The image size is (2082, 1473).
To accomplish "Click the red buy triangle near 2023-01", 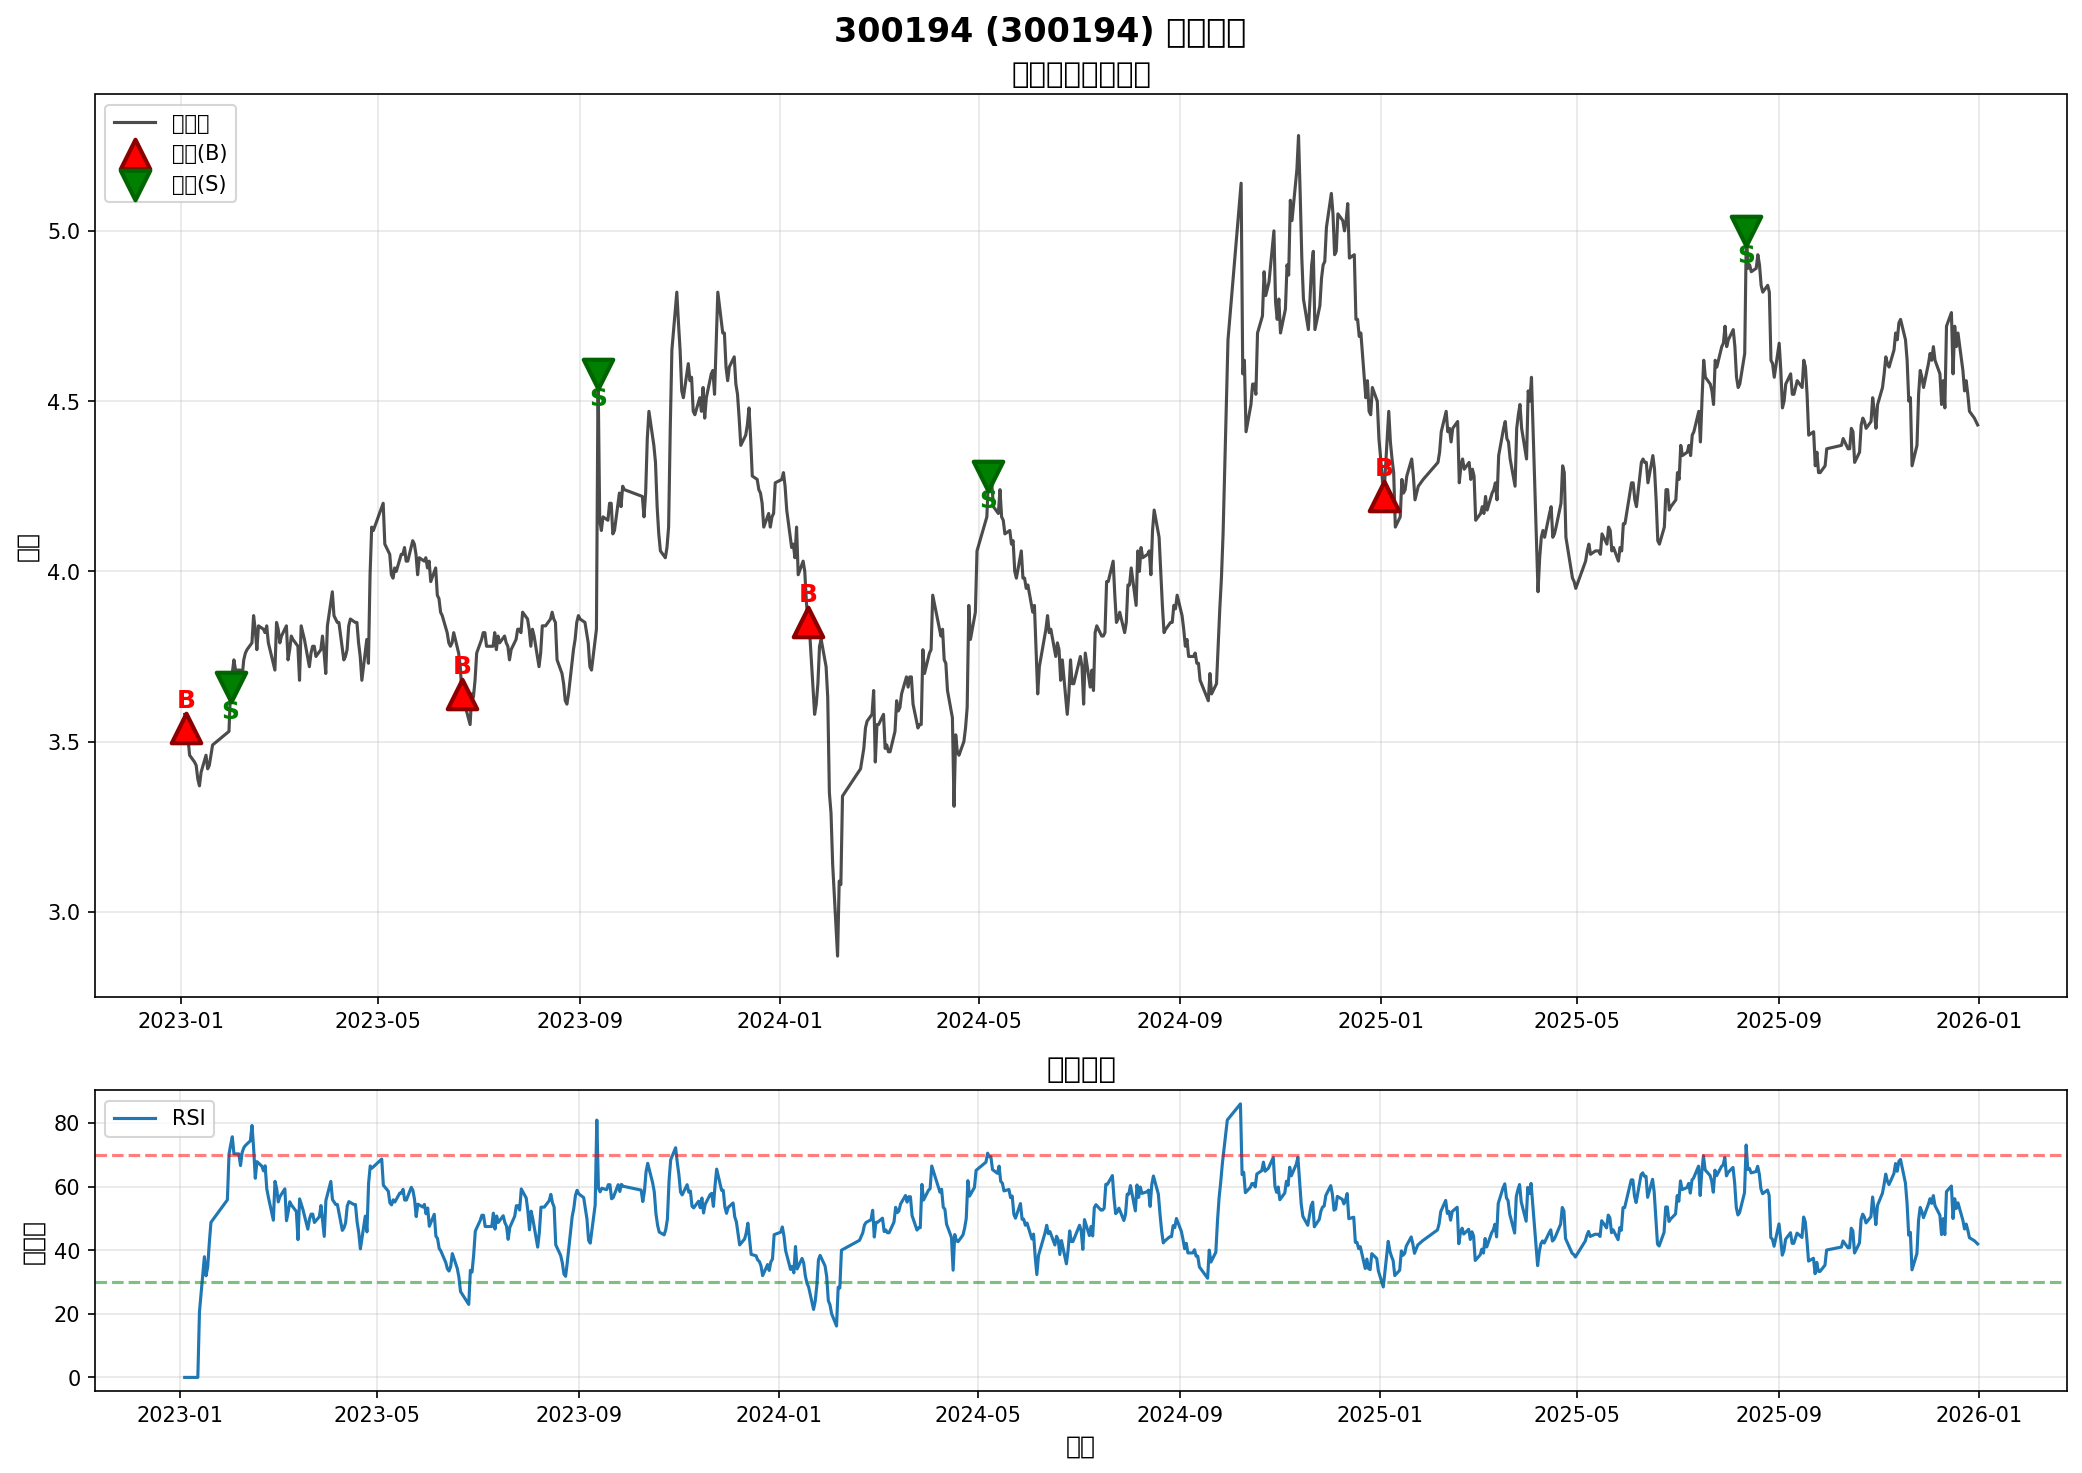I will (x=186, y=730).
